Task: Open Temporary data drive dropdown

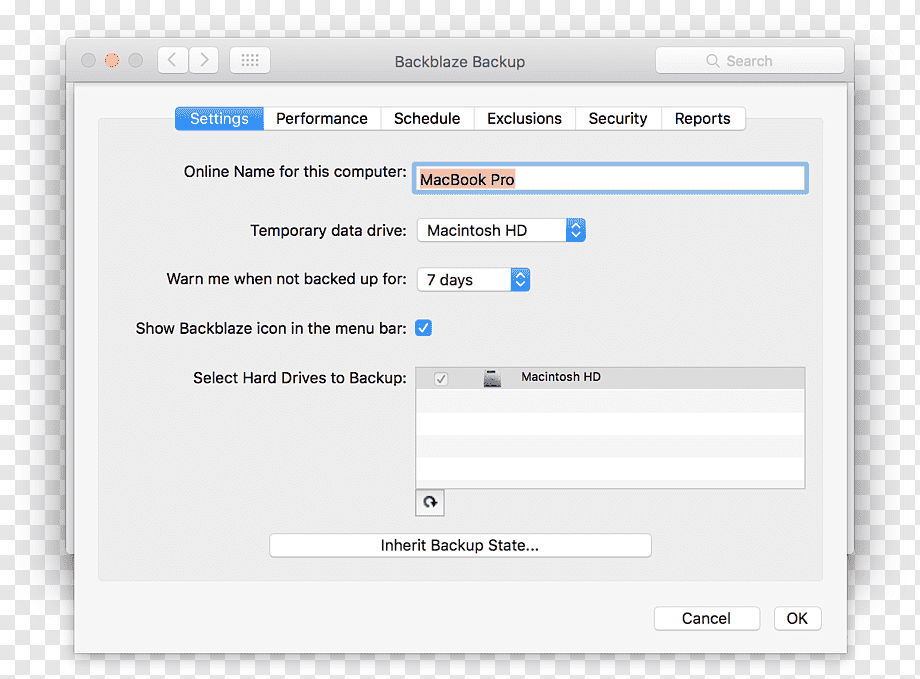Action: [x=501, y=230]
